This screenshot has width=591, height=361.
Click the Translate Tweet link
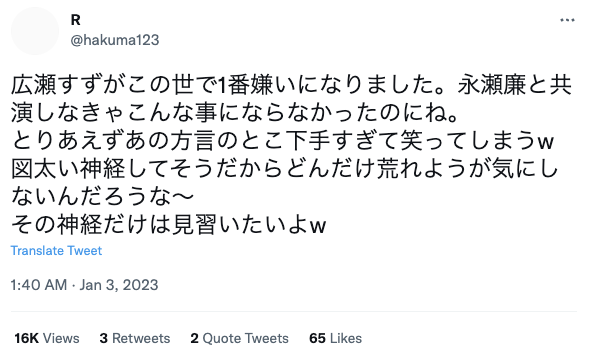pyautogui.click(x=56, y=251)
